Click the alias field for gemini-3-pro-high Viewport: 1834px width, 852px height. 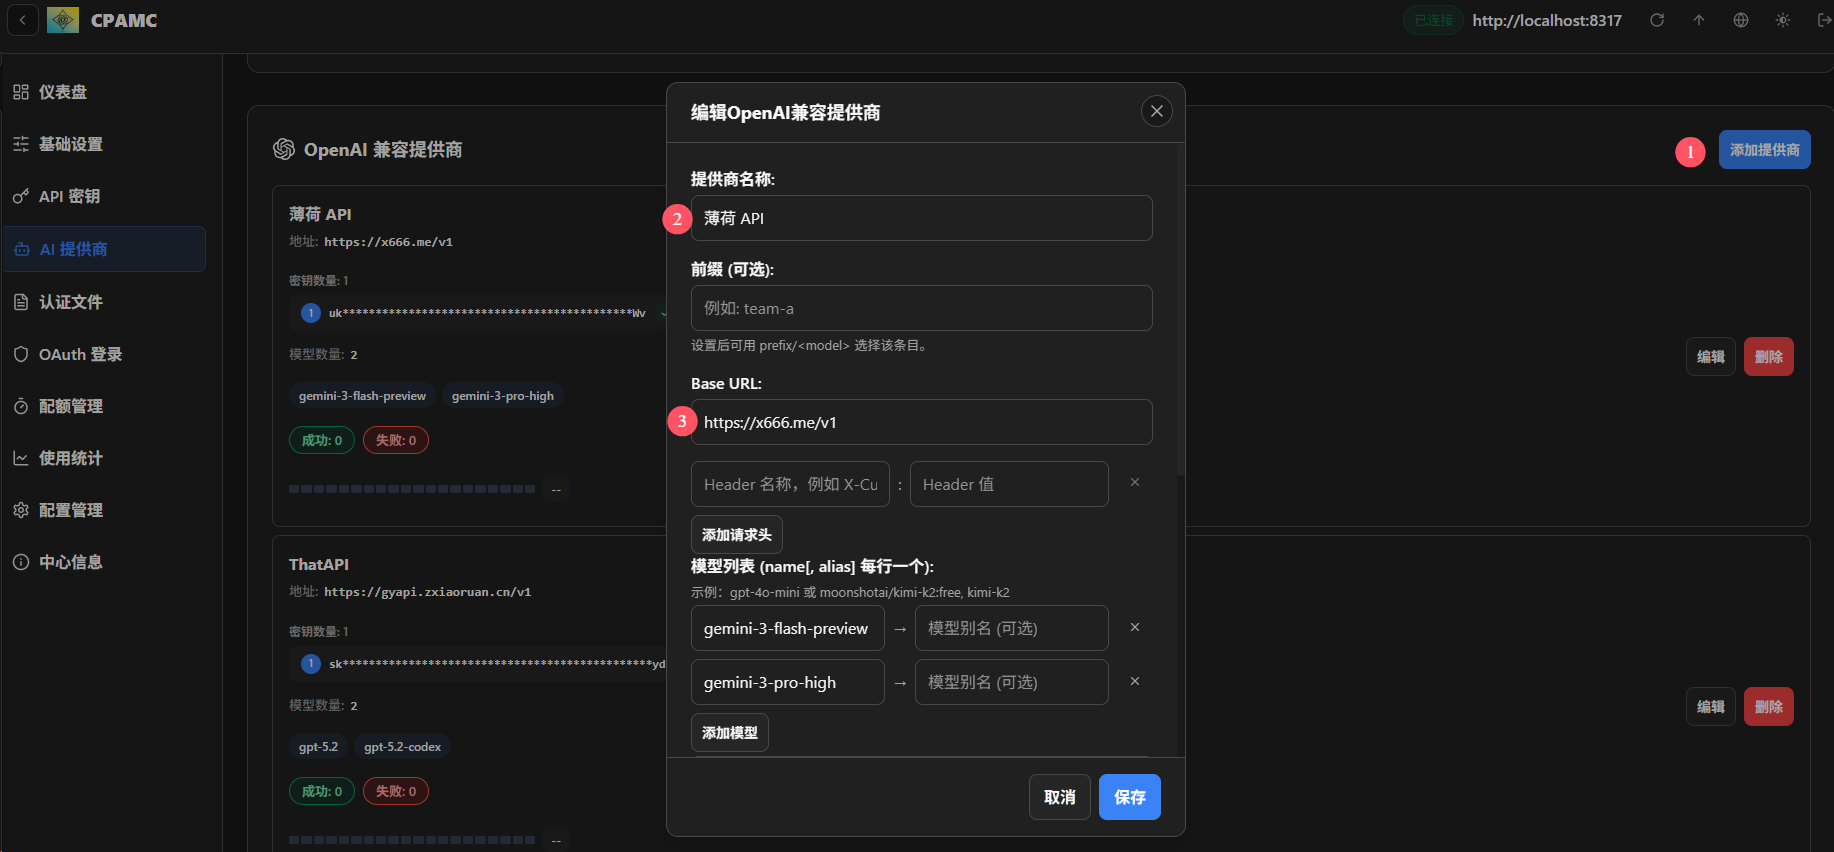(1012, 682)
